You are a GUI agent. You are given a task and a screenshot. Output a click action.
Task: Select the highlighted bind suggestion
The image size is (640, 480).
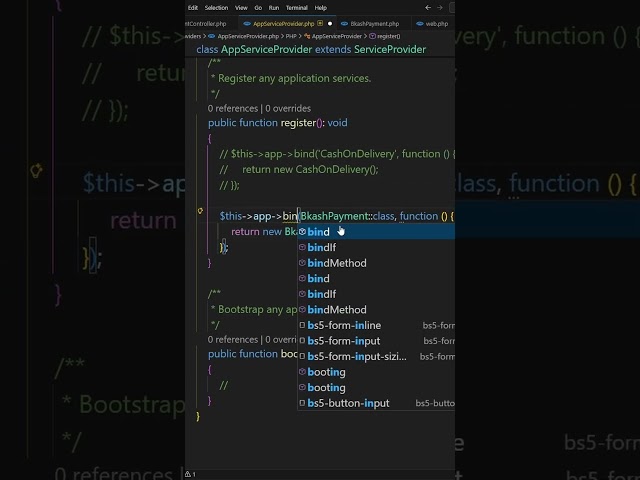pos(376,232)
